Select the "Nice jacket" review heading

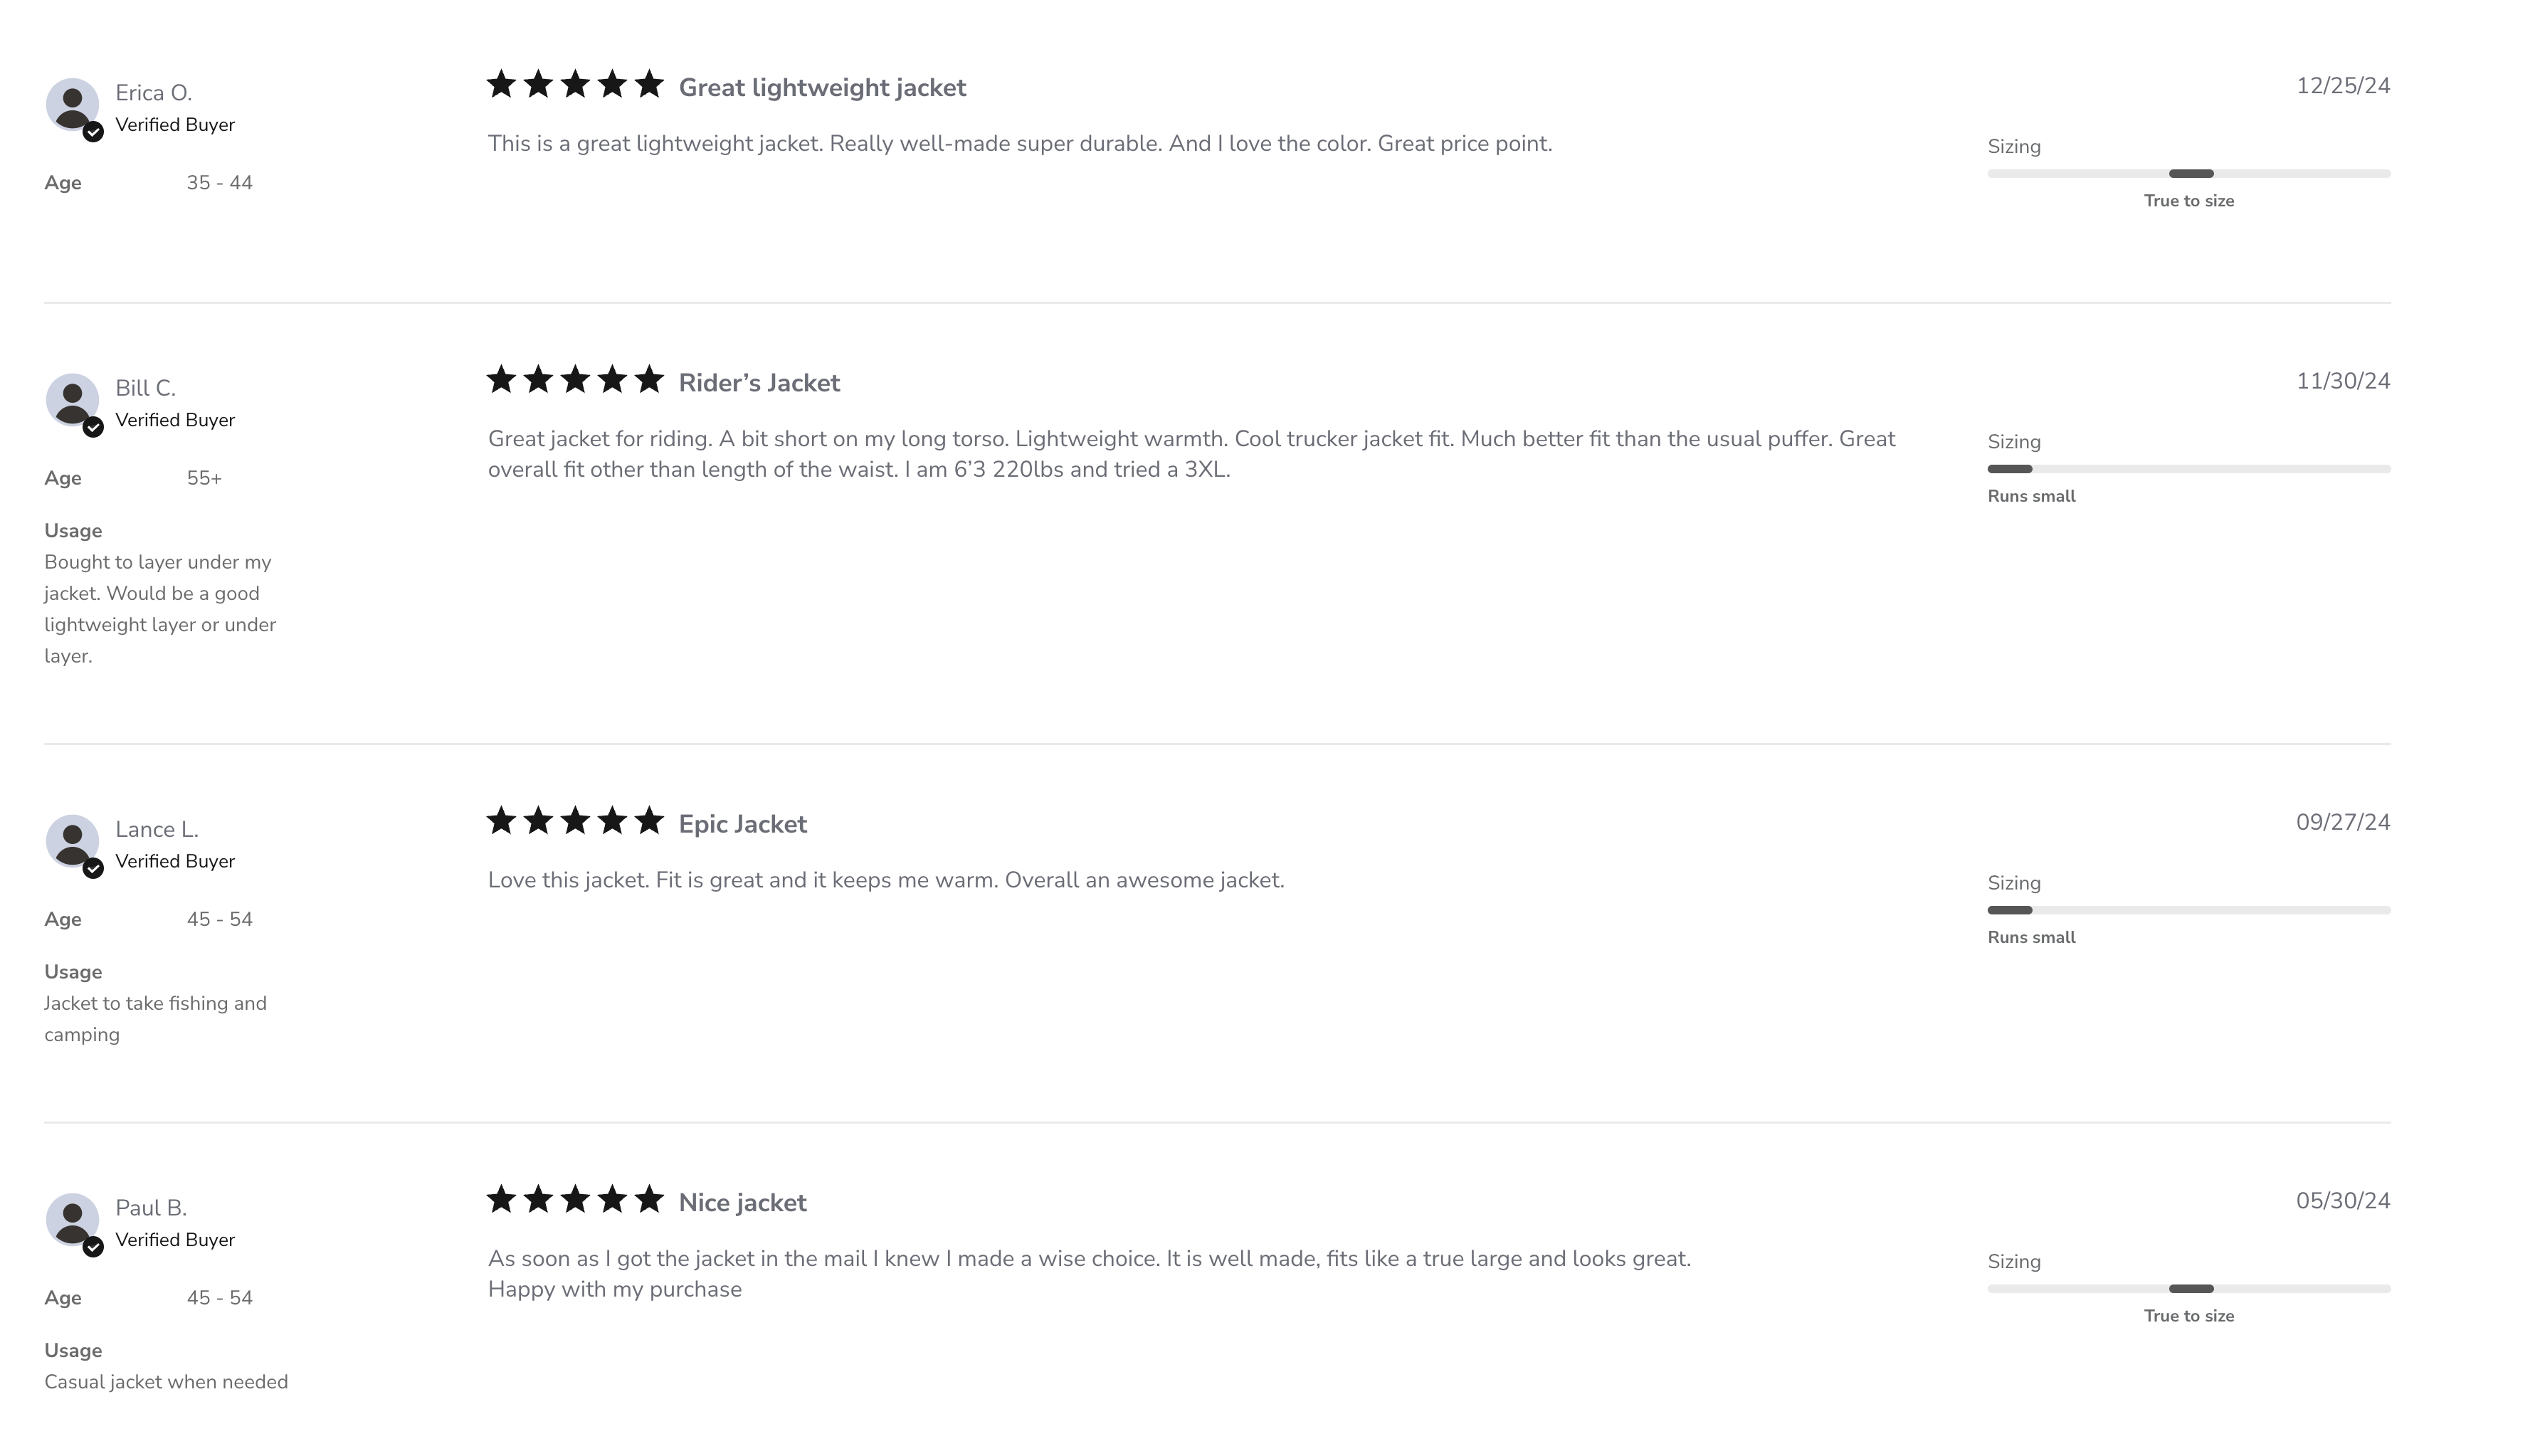click(742, 1203)
